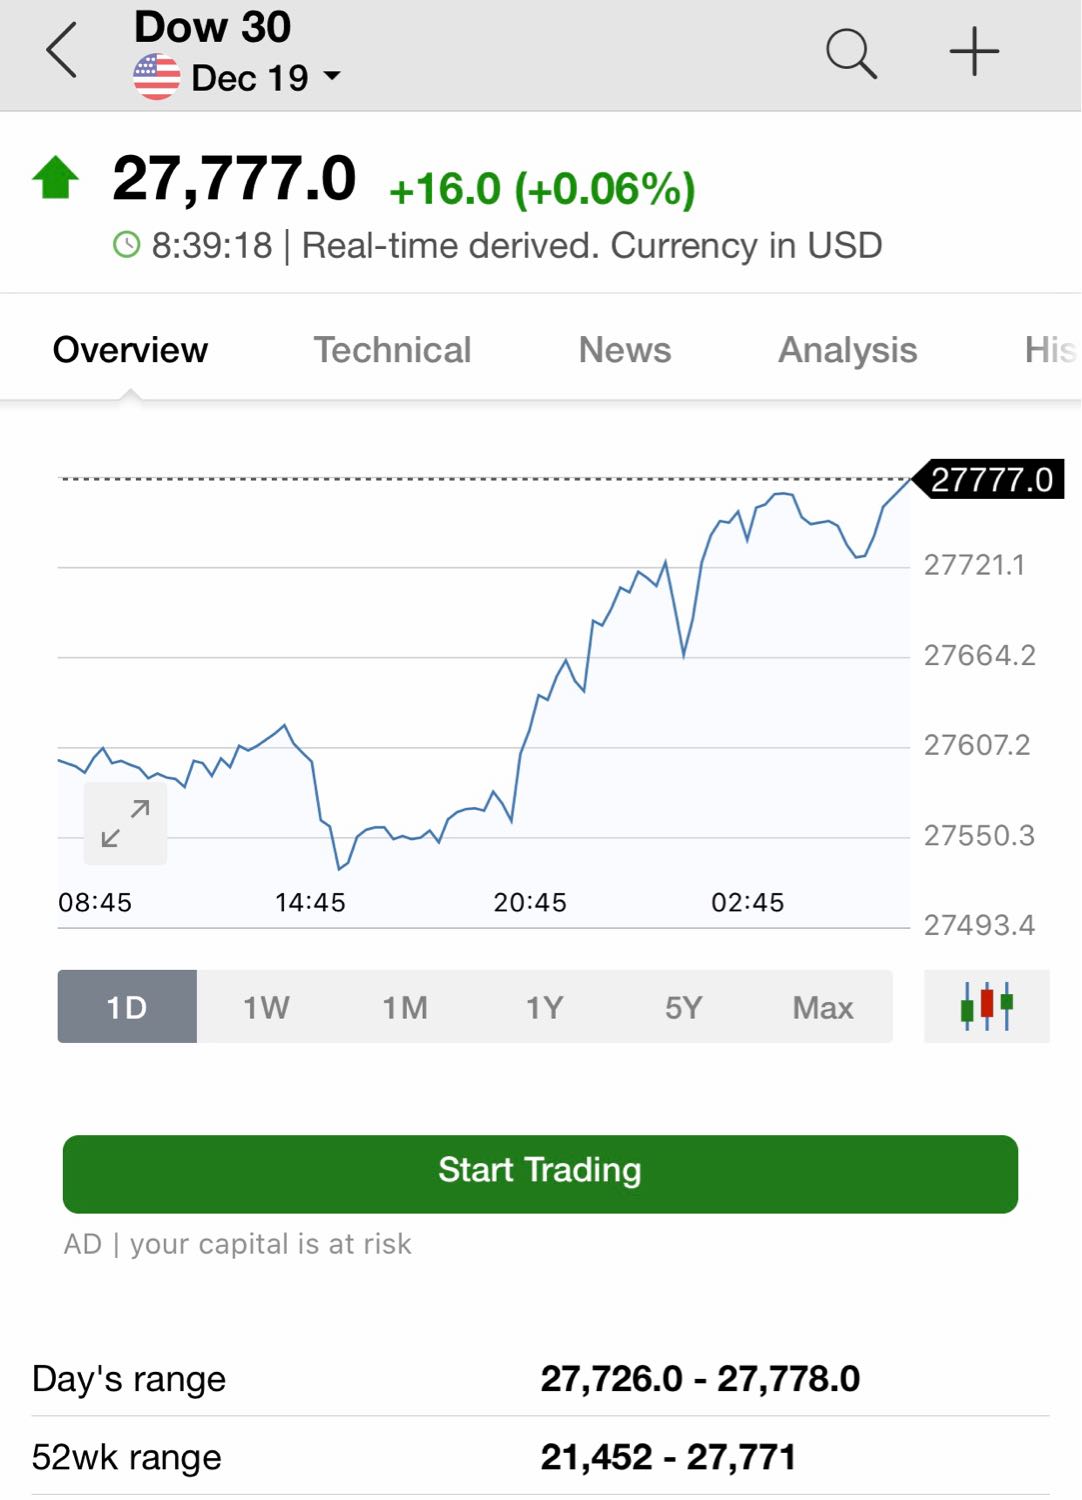
Task: Open the Dec 19 contract dropdown
Action: pos(265,78)
